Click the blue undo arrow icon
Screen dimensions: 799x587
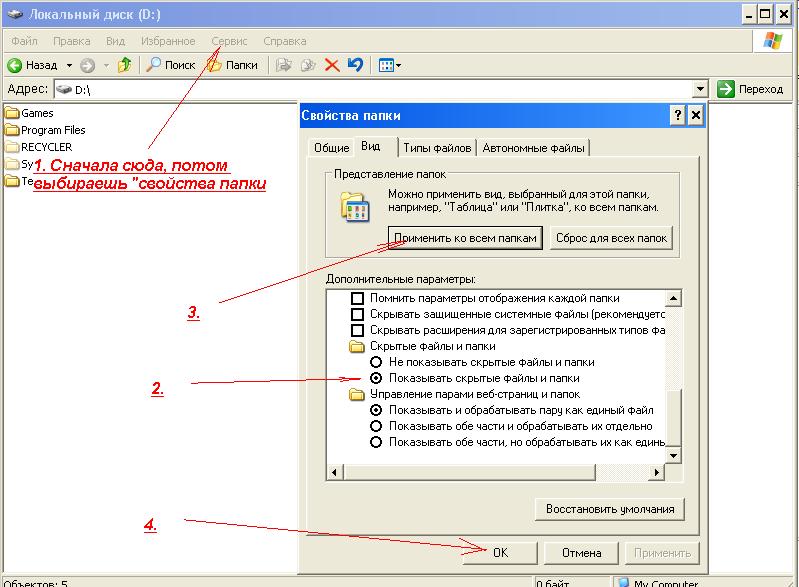[x=355, y=65]
